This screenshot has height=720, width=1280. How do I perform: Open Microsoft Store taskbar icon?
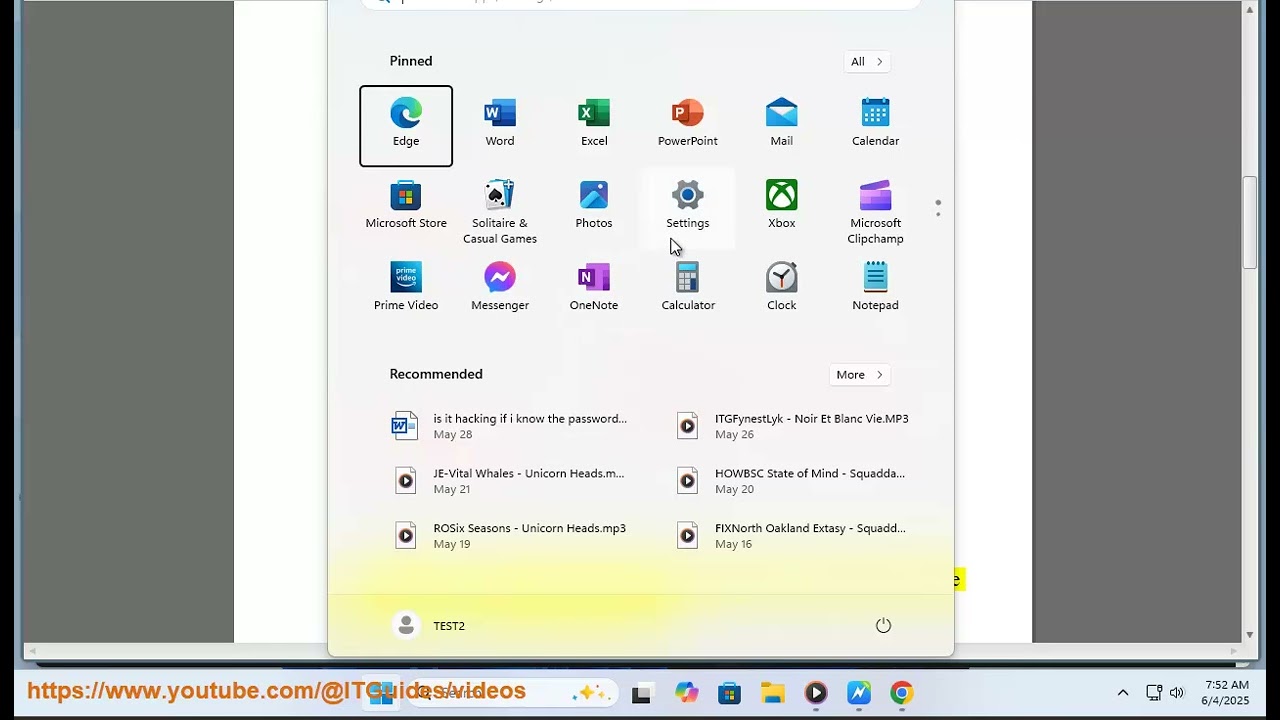[729, 693]
